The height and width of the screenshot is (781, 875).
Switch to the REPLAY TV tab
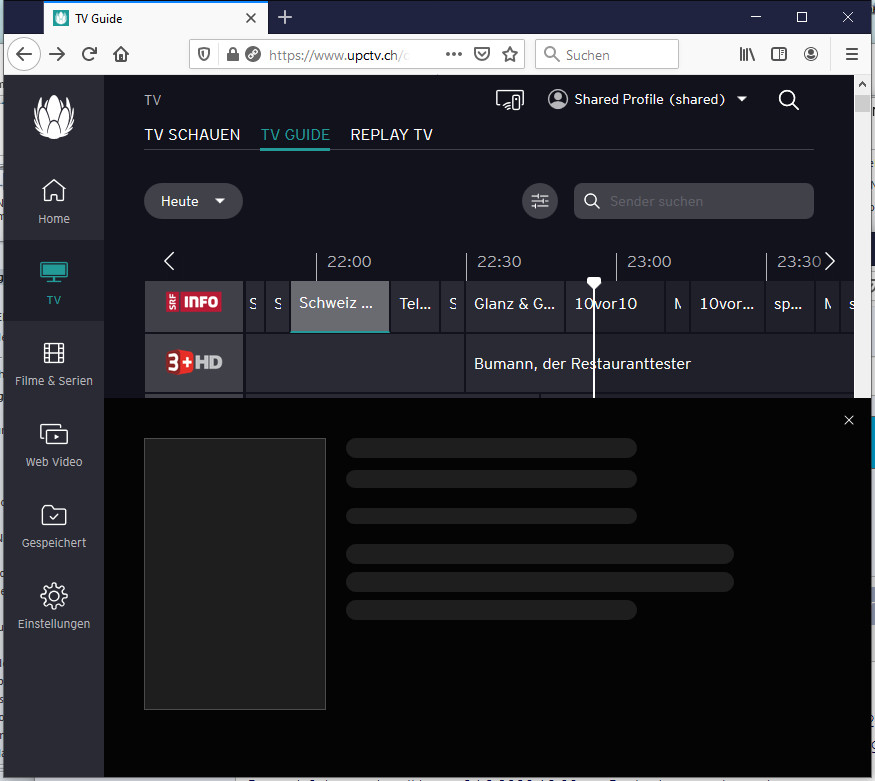point(391,135)
